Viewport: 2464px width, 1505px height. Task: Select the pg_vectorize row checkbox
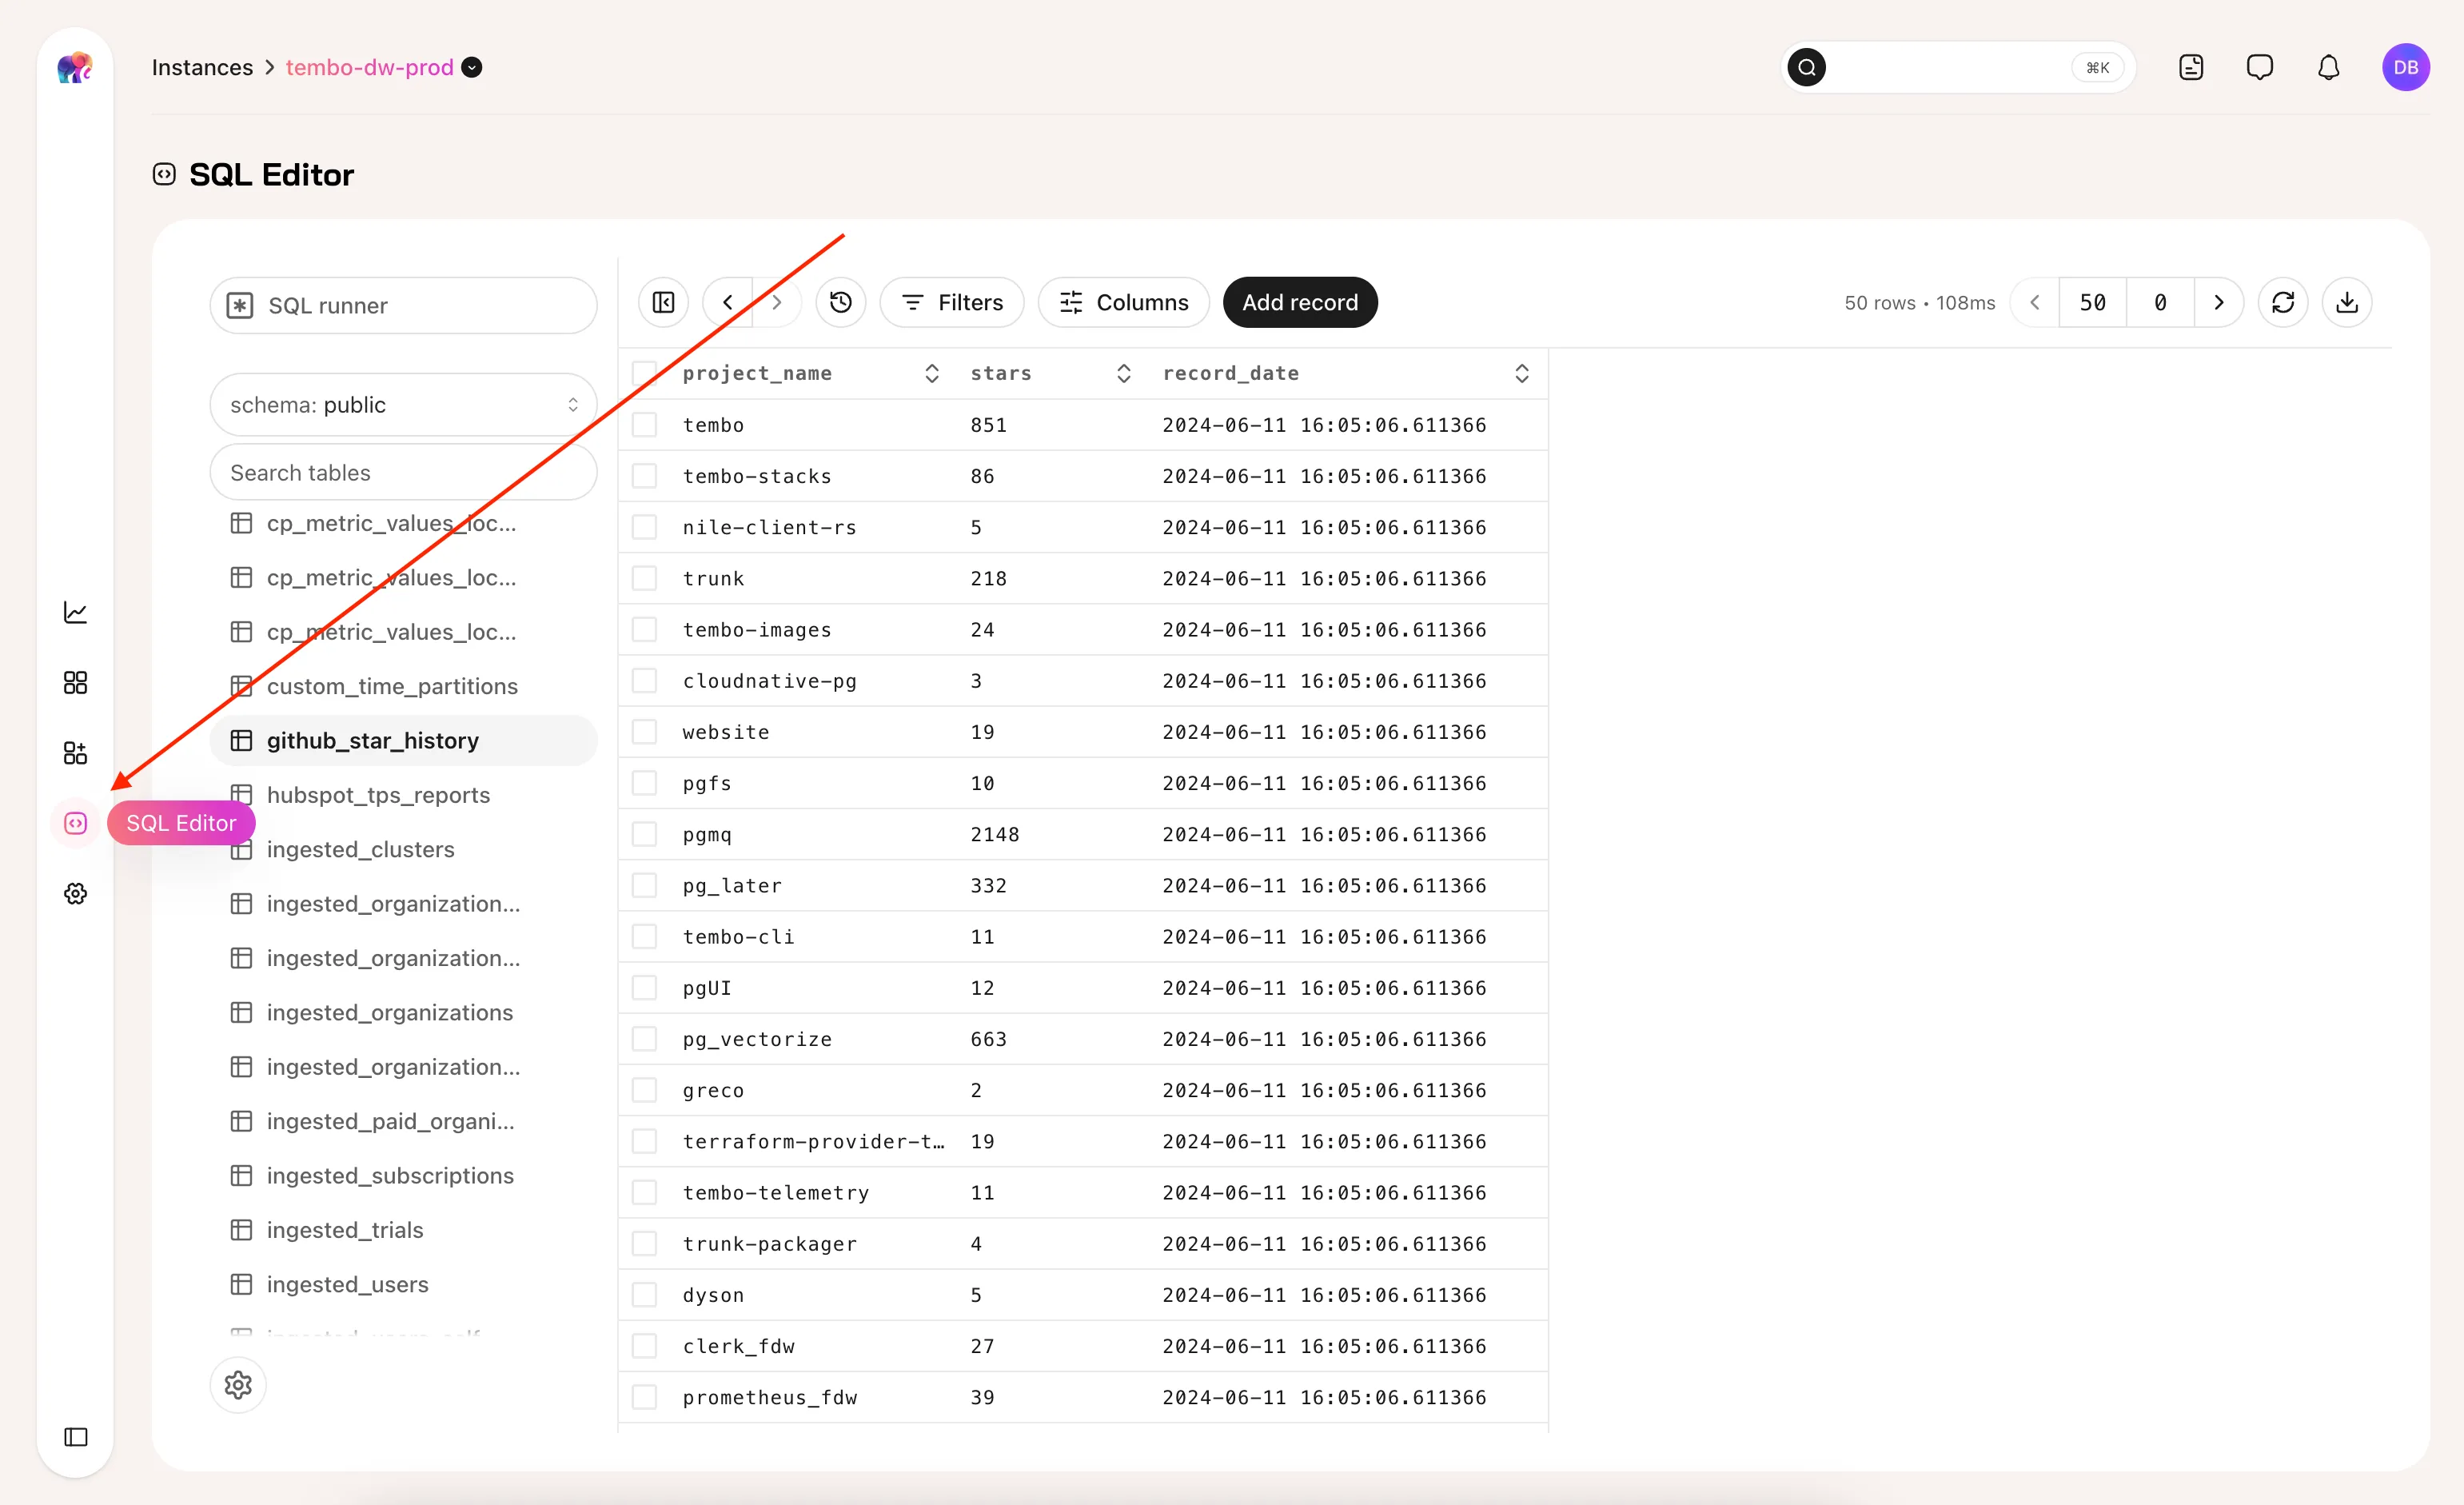[645, 1039]
